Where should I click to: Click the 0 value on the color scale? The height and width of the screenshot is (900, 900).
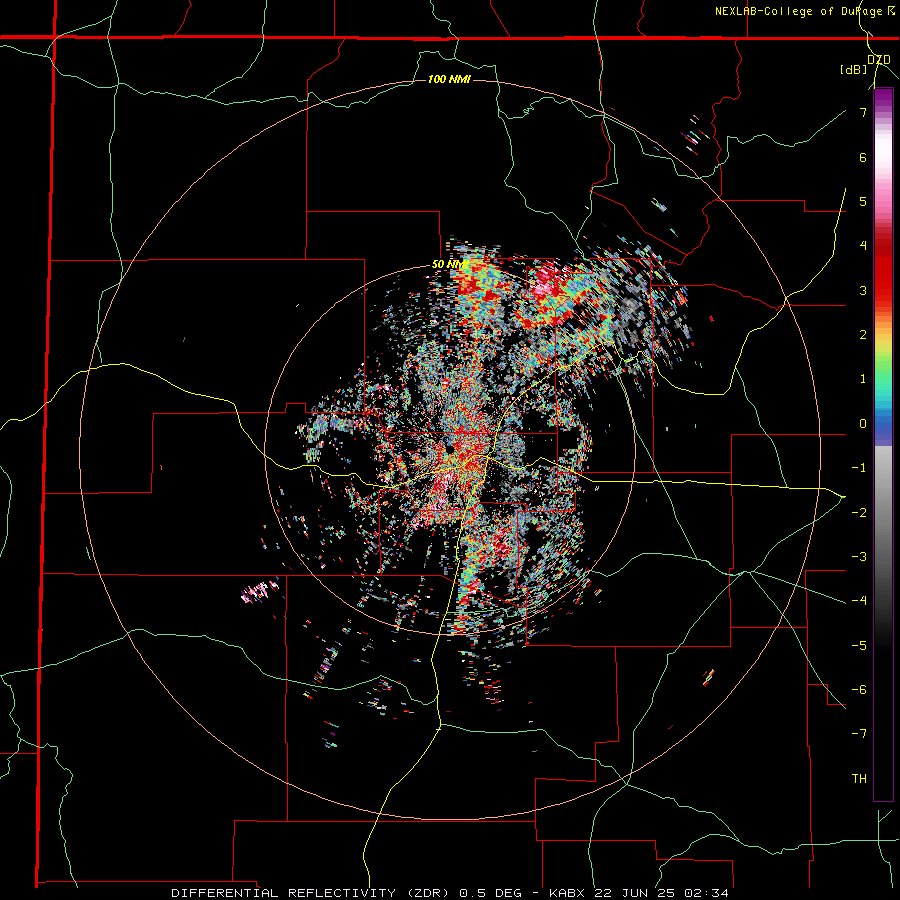(x=863, y=424)
